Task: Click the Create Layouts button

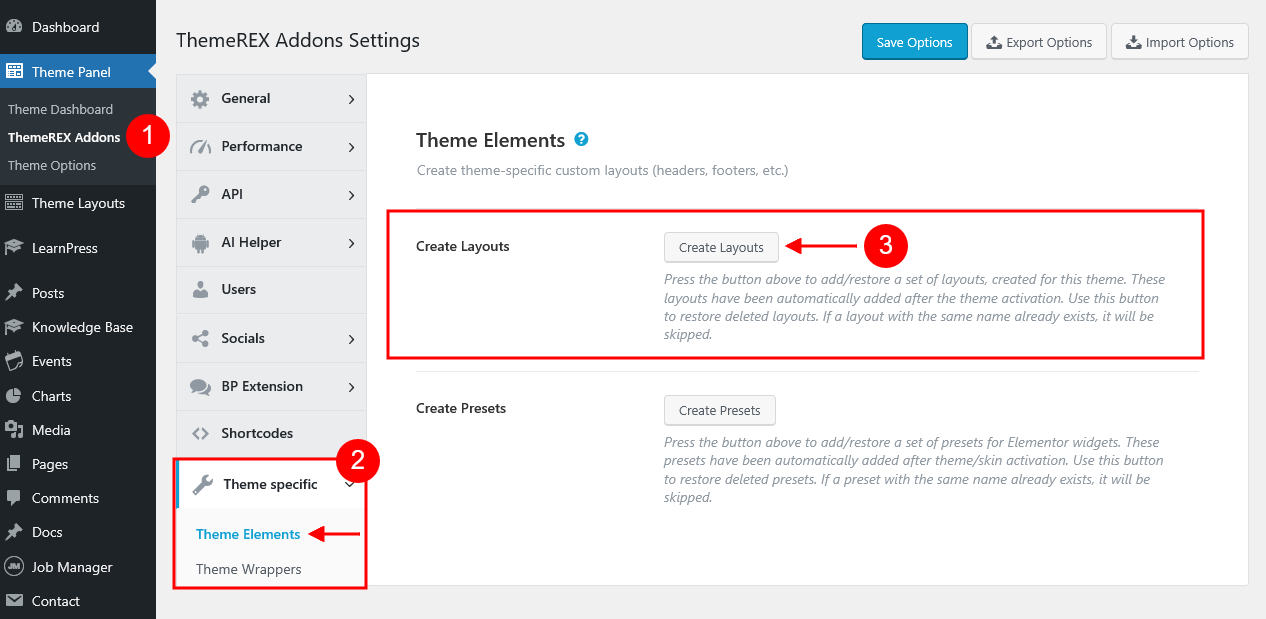Action: tap(721, 247)
